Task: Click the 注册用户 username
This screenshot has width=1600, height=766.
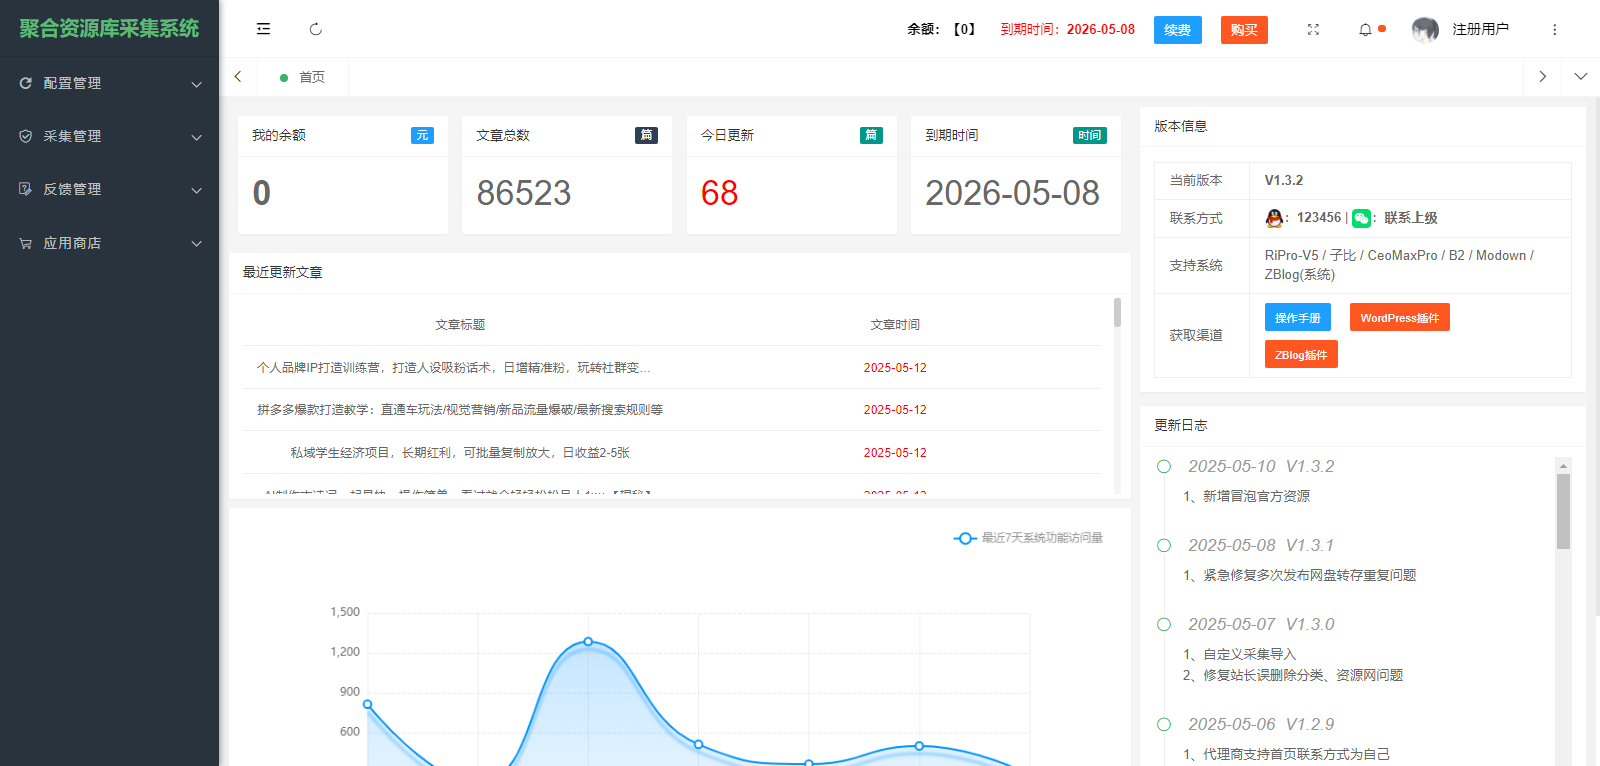Action: pyautogui.click(x=1480, y=29)
